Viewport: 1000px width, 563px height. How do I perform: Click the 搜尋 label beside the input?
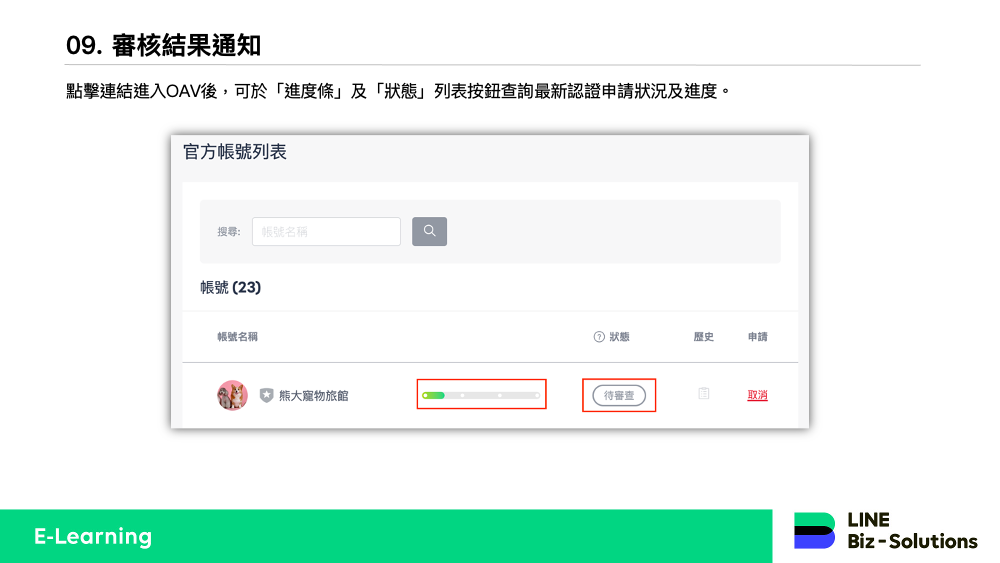point(228,231)
